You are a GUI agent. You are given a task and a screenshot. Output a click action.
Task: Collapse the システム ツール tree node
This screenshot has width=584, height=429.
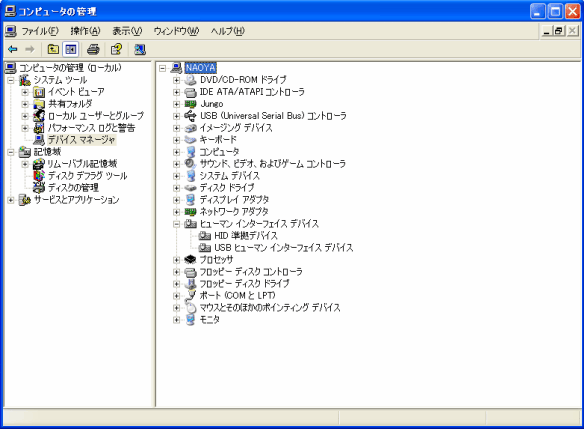coord(11,80)
